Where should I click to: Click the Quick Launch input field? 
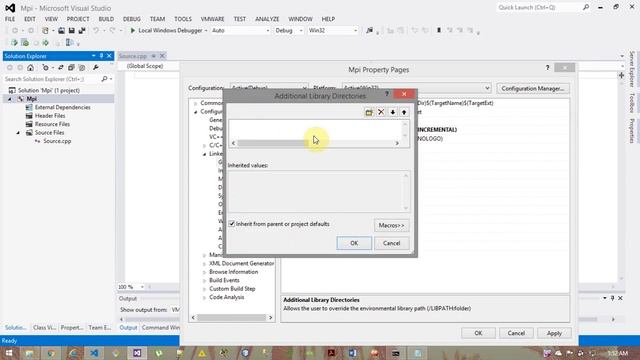pos(539,7)
